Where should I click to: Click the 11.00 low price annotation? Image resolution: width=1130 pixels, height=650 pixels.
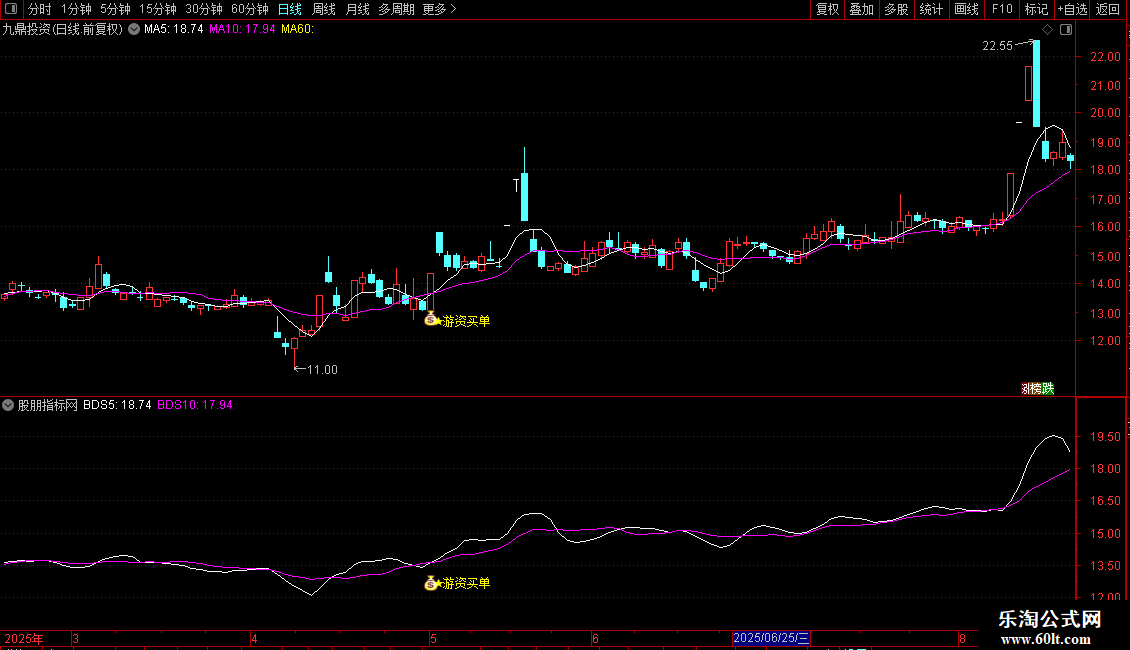pos(322,370)
